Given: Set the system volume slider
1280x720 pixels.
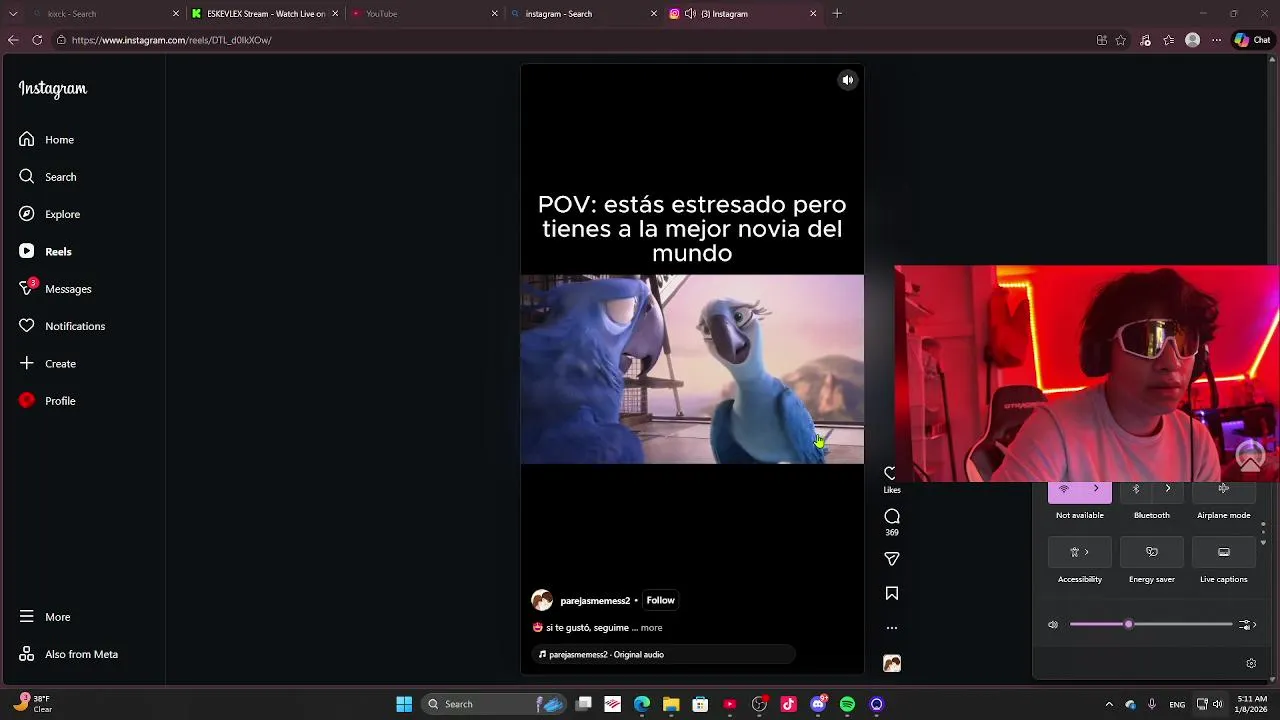Looking at the screenshot, I should (1151, 625).
